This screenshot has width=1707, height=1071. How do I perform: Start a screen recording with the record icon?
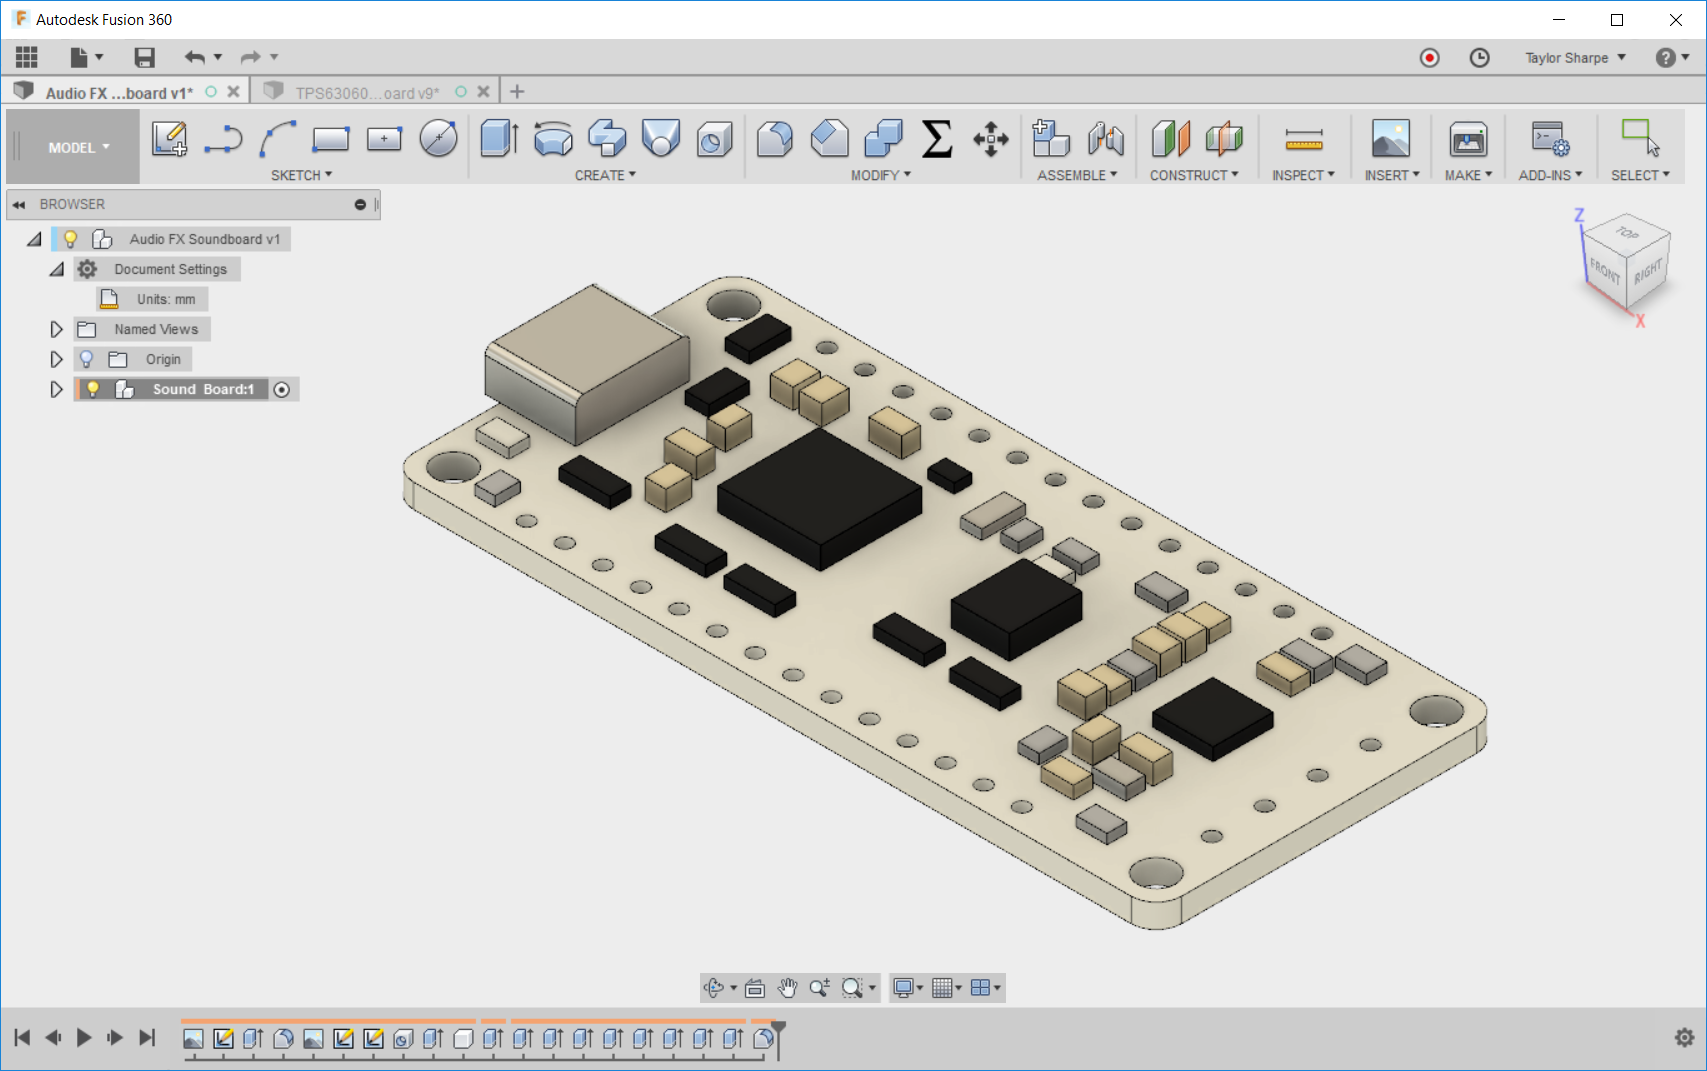coord(1429,57)
